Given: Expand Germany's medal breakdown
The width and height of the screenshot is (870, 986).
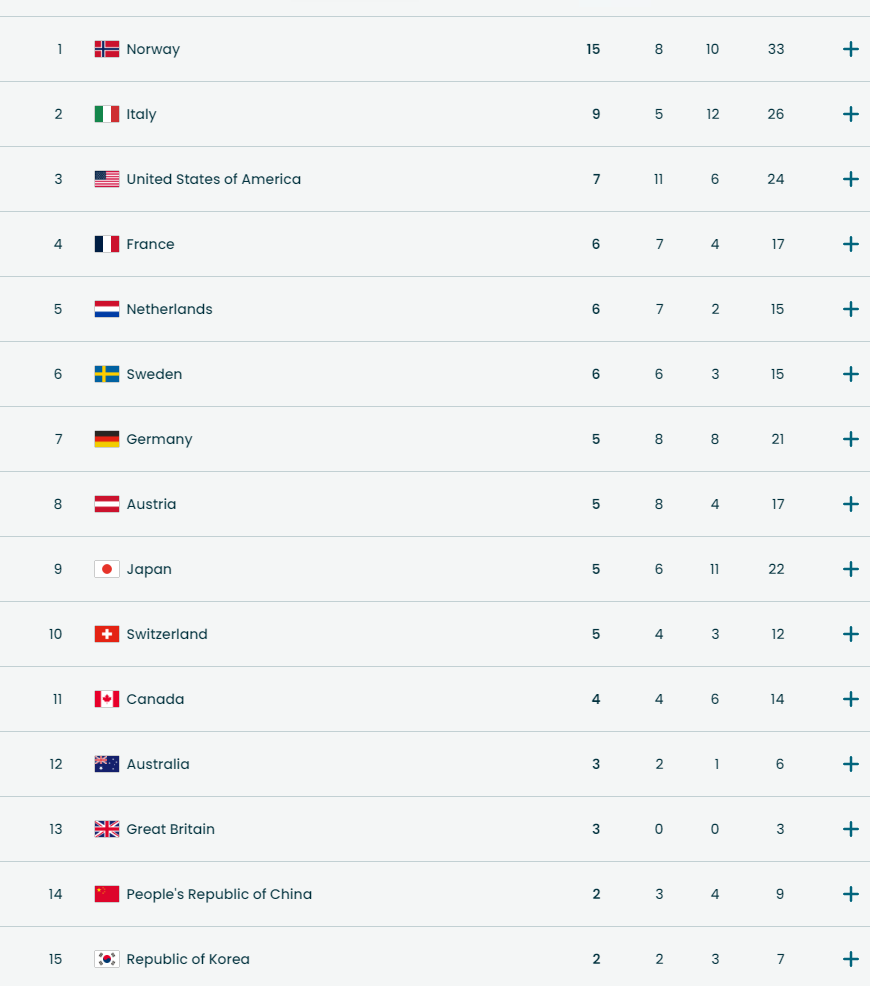Looking at the screenshot, I should tap(851, 439).
